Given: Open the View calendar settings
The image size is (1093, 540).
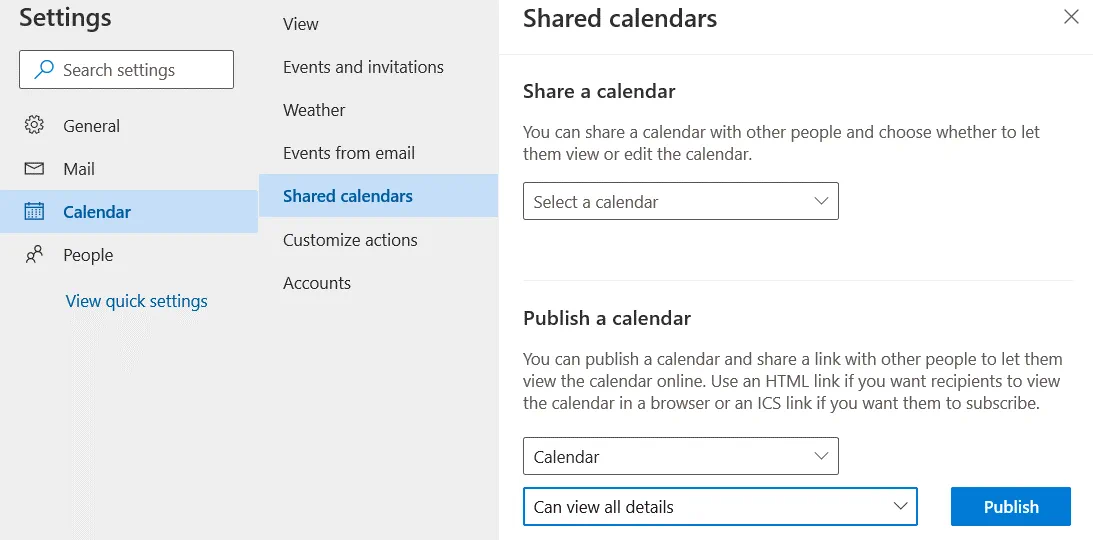Looking at the screenshot, I should (301, 24).
